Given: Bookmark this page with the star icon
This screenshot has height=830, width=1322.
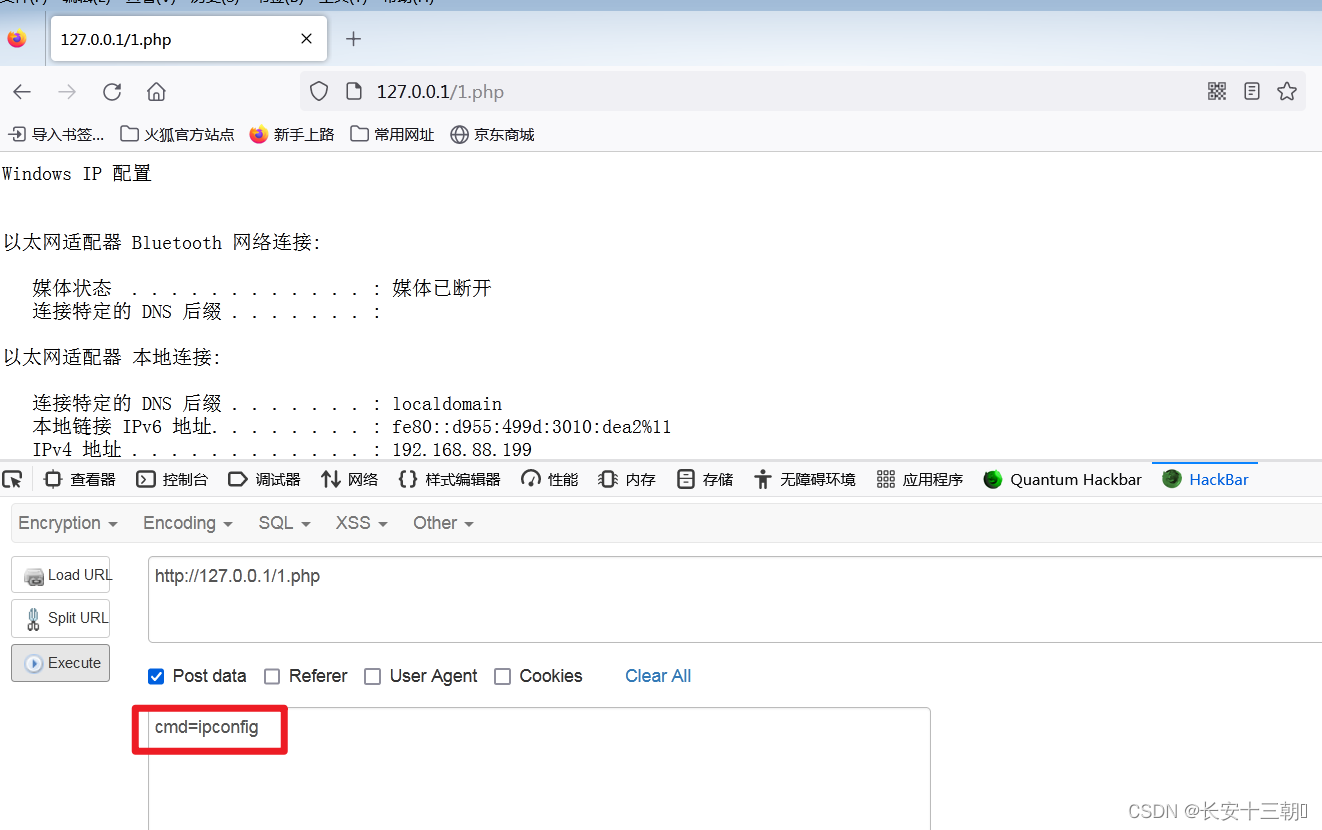Looking at the screenshot, I should click(1287, 92).
